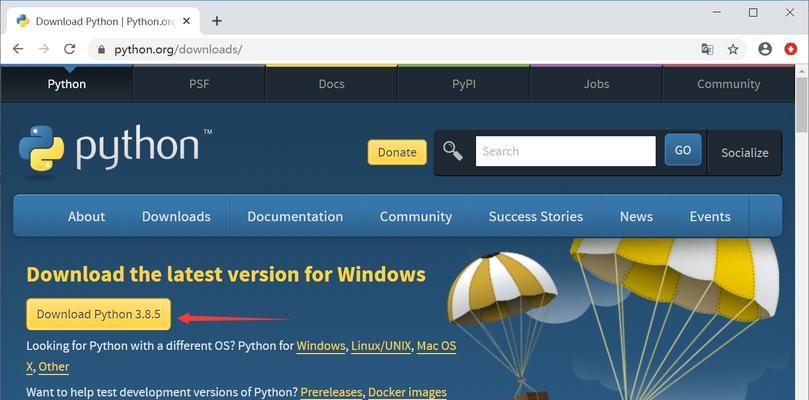Click the scrollbar up arrow
Viewport: 809px width, 400px height.
[x=802, y=70]
